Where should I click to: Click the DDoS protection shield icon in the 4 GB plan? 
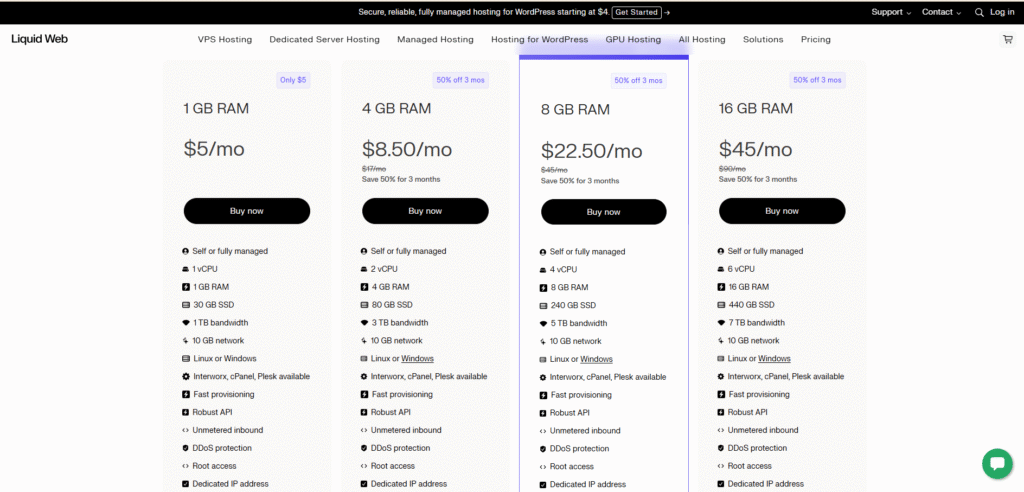click(x=364, y=448)
